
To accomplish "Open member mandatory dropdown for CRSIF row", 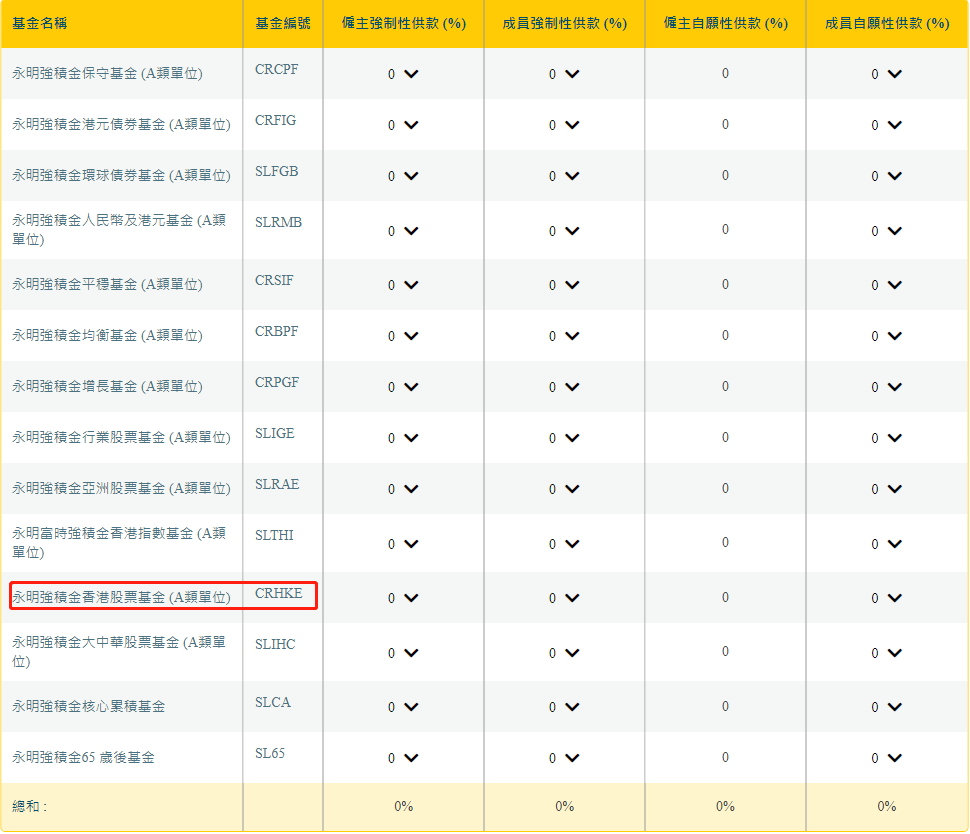I will [564, 285].
